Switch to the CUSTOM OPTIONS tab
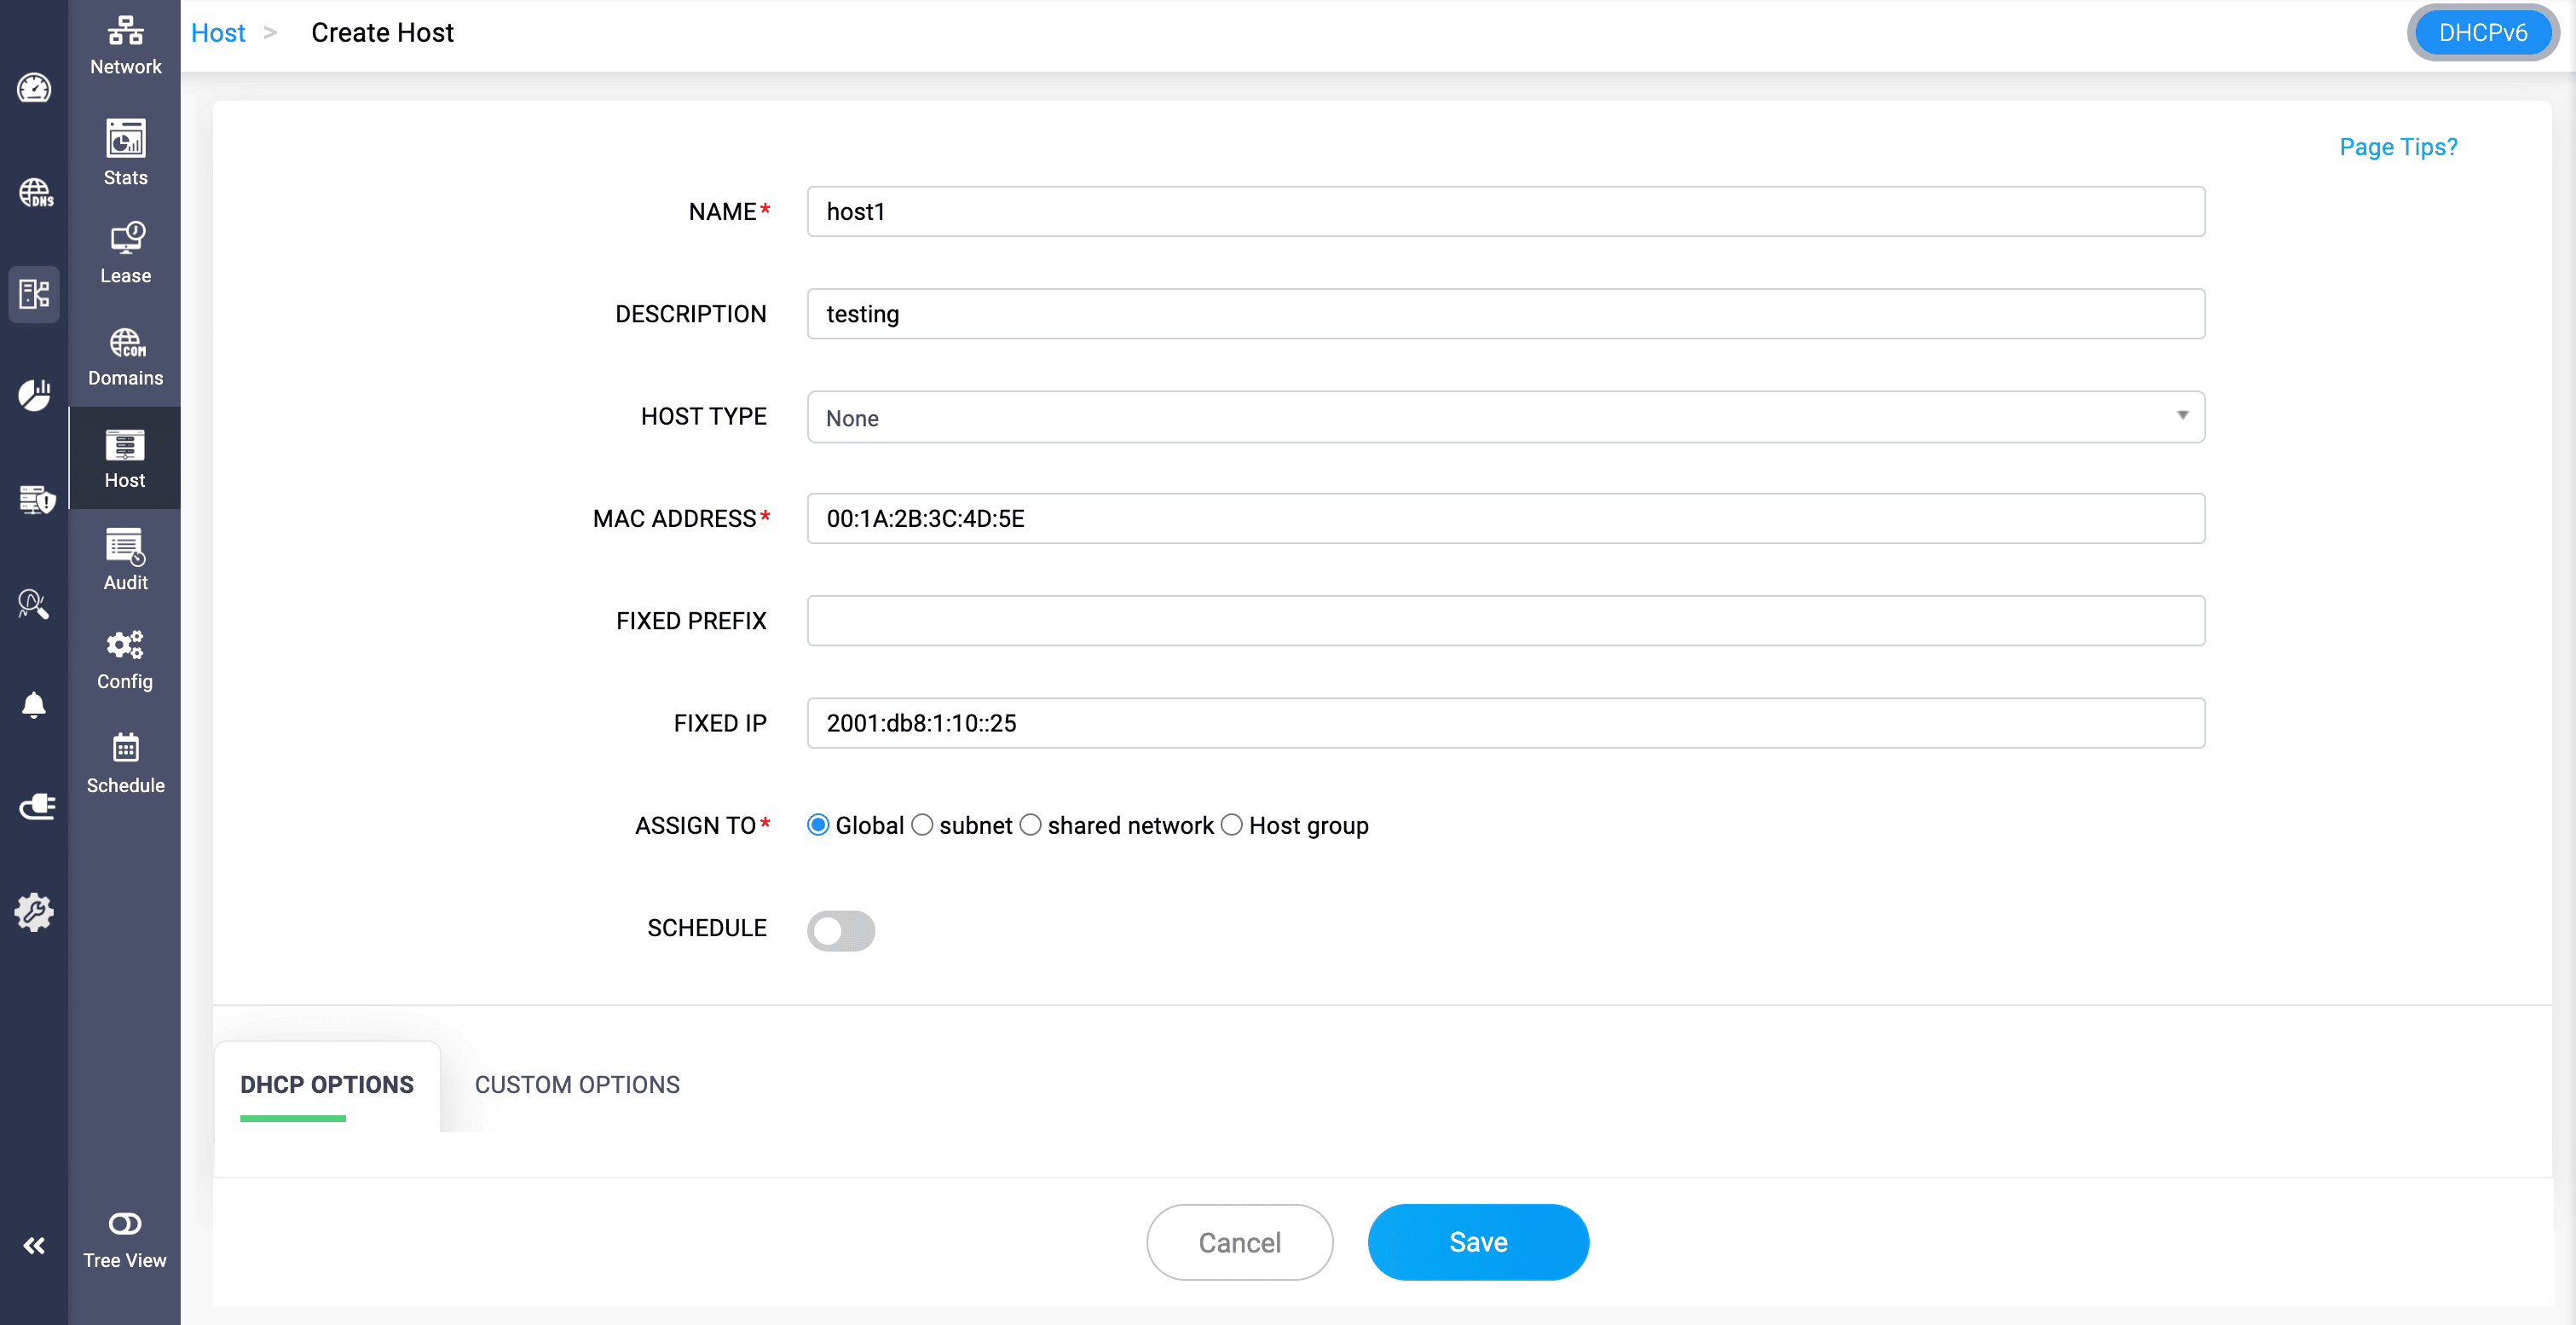The width and height of the screenshot is (2576, 1325). point(577,1085)
